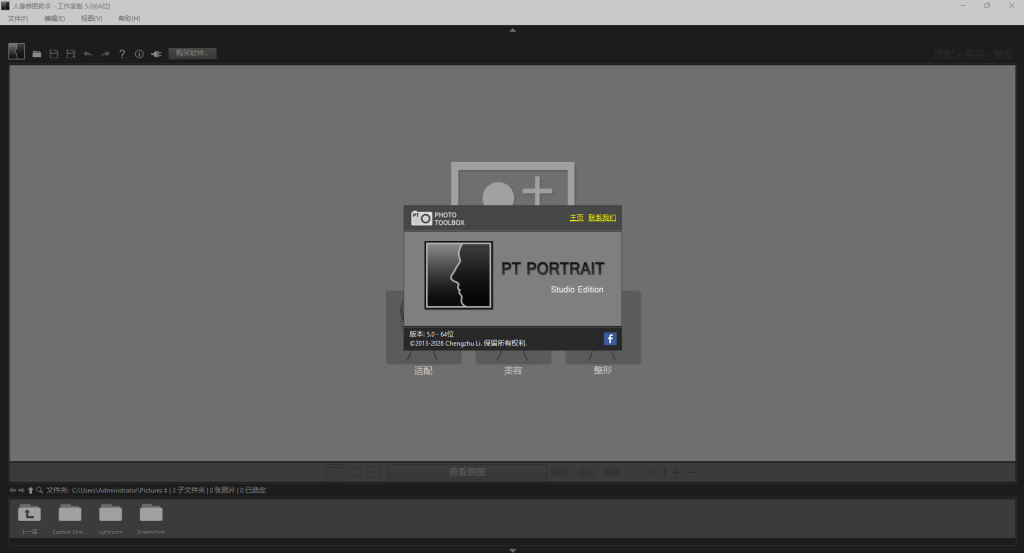
Task: Undo the last action with the arrow icon
Action: [88, 54]
